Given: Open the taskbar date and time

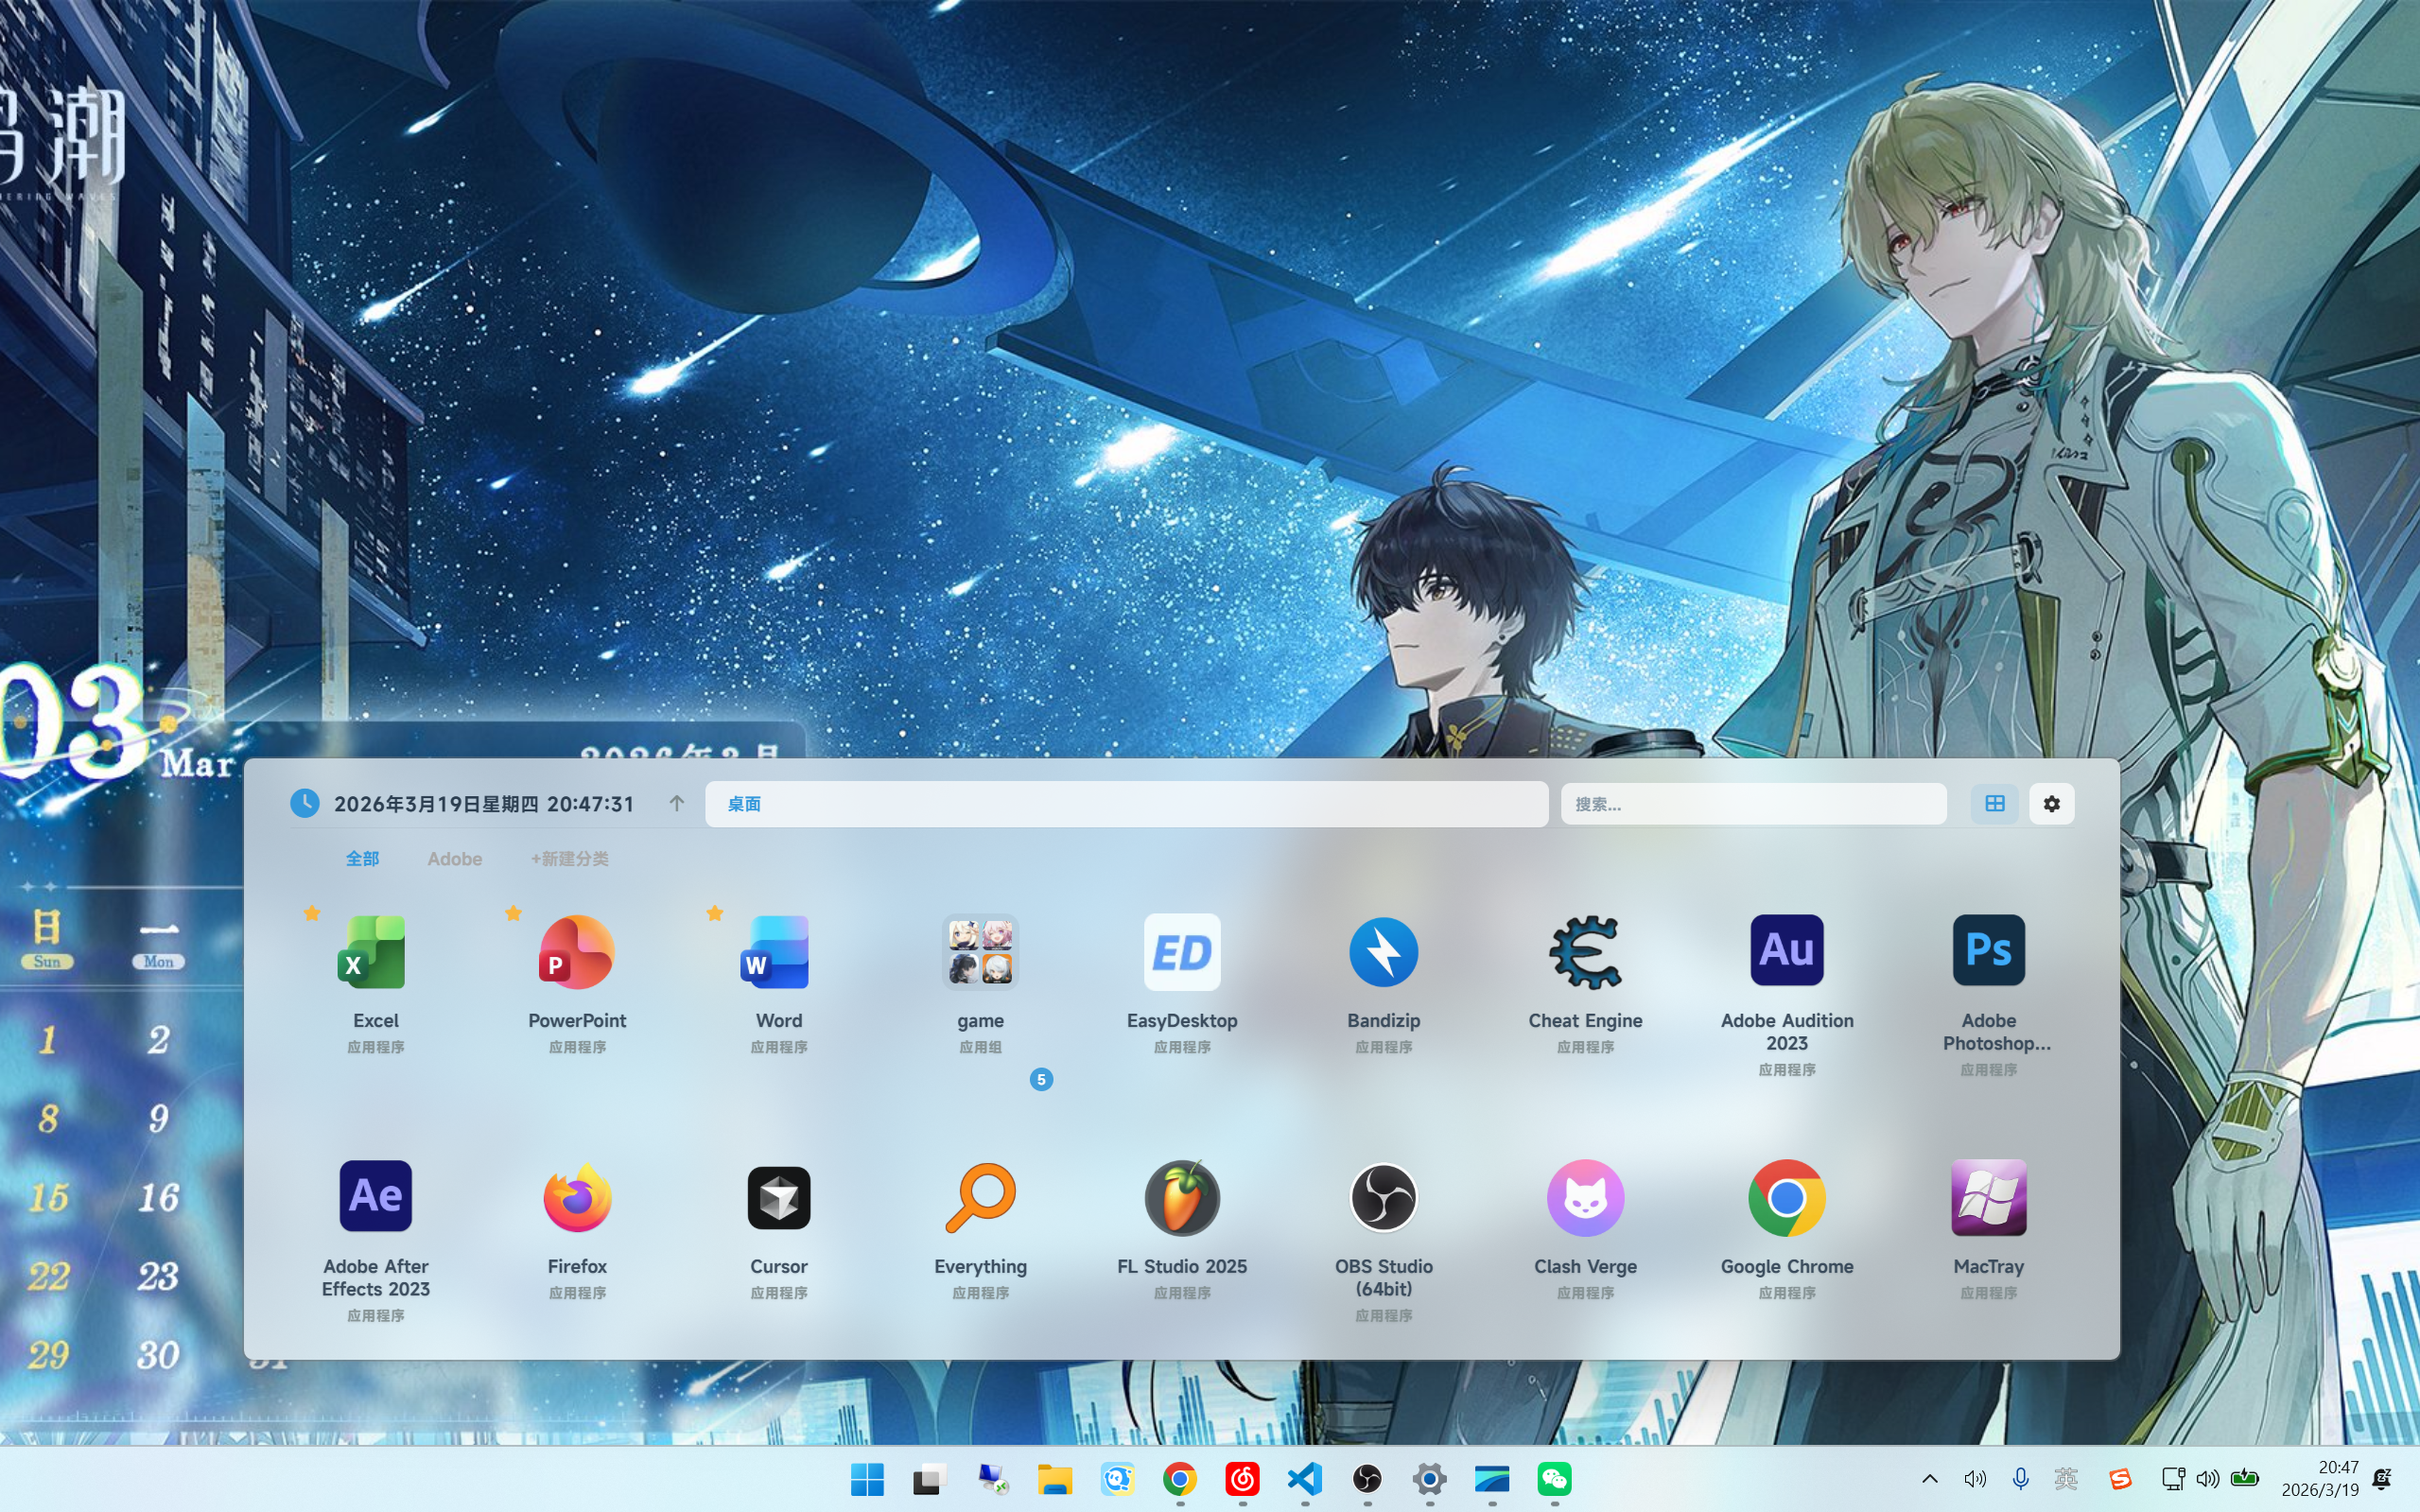Looking at the screenshot, I should [x=2319, y=1478].
